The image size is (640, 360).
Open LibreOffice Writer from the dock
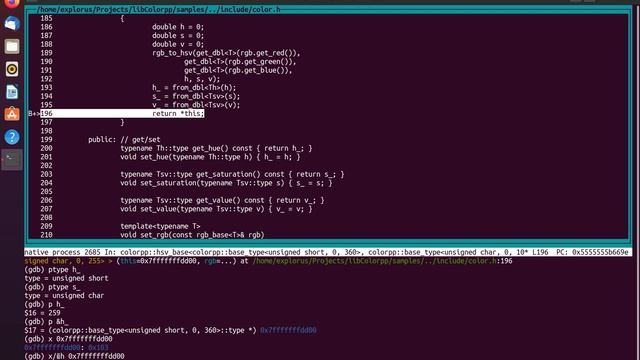pyautogui.click(x=12, y=92)
